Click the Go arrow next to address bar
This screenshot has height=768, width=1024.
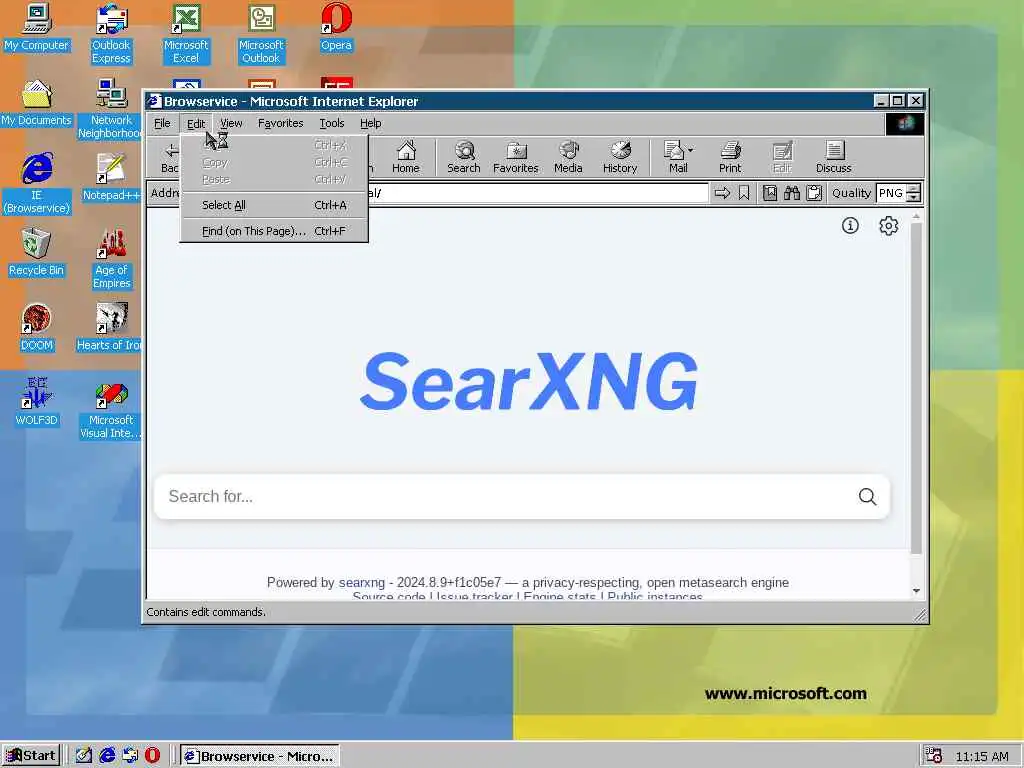tap(722, 193)
